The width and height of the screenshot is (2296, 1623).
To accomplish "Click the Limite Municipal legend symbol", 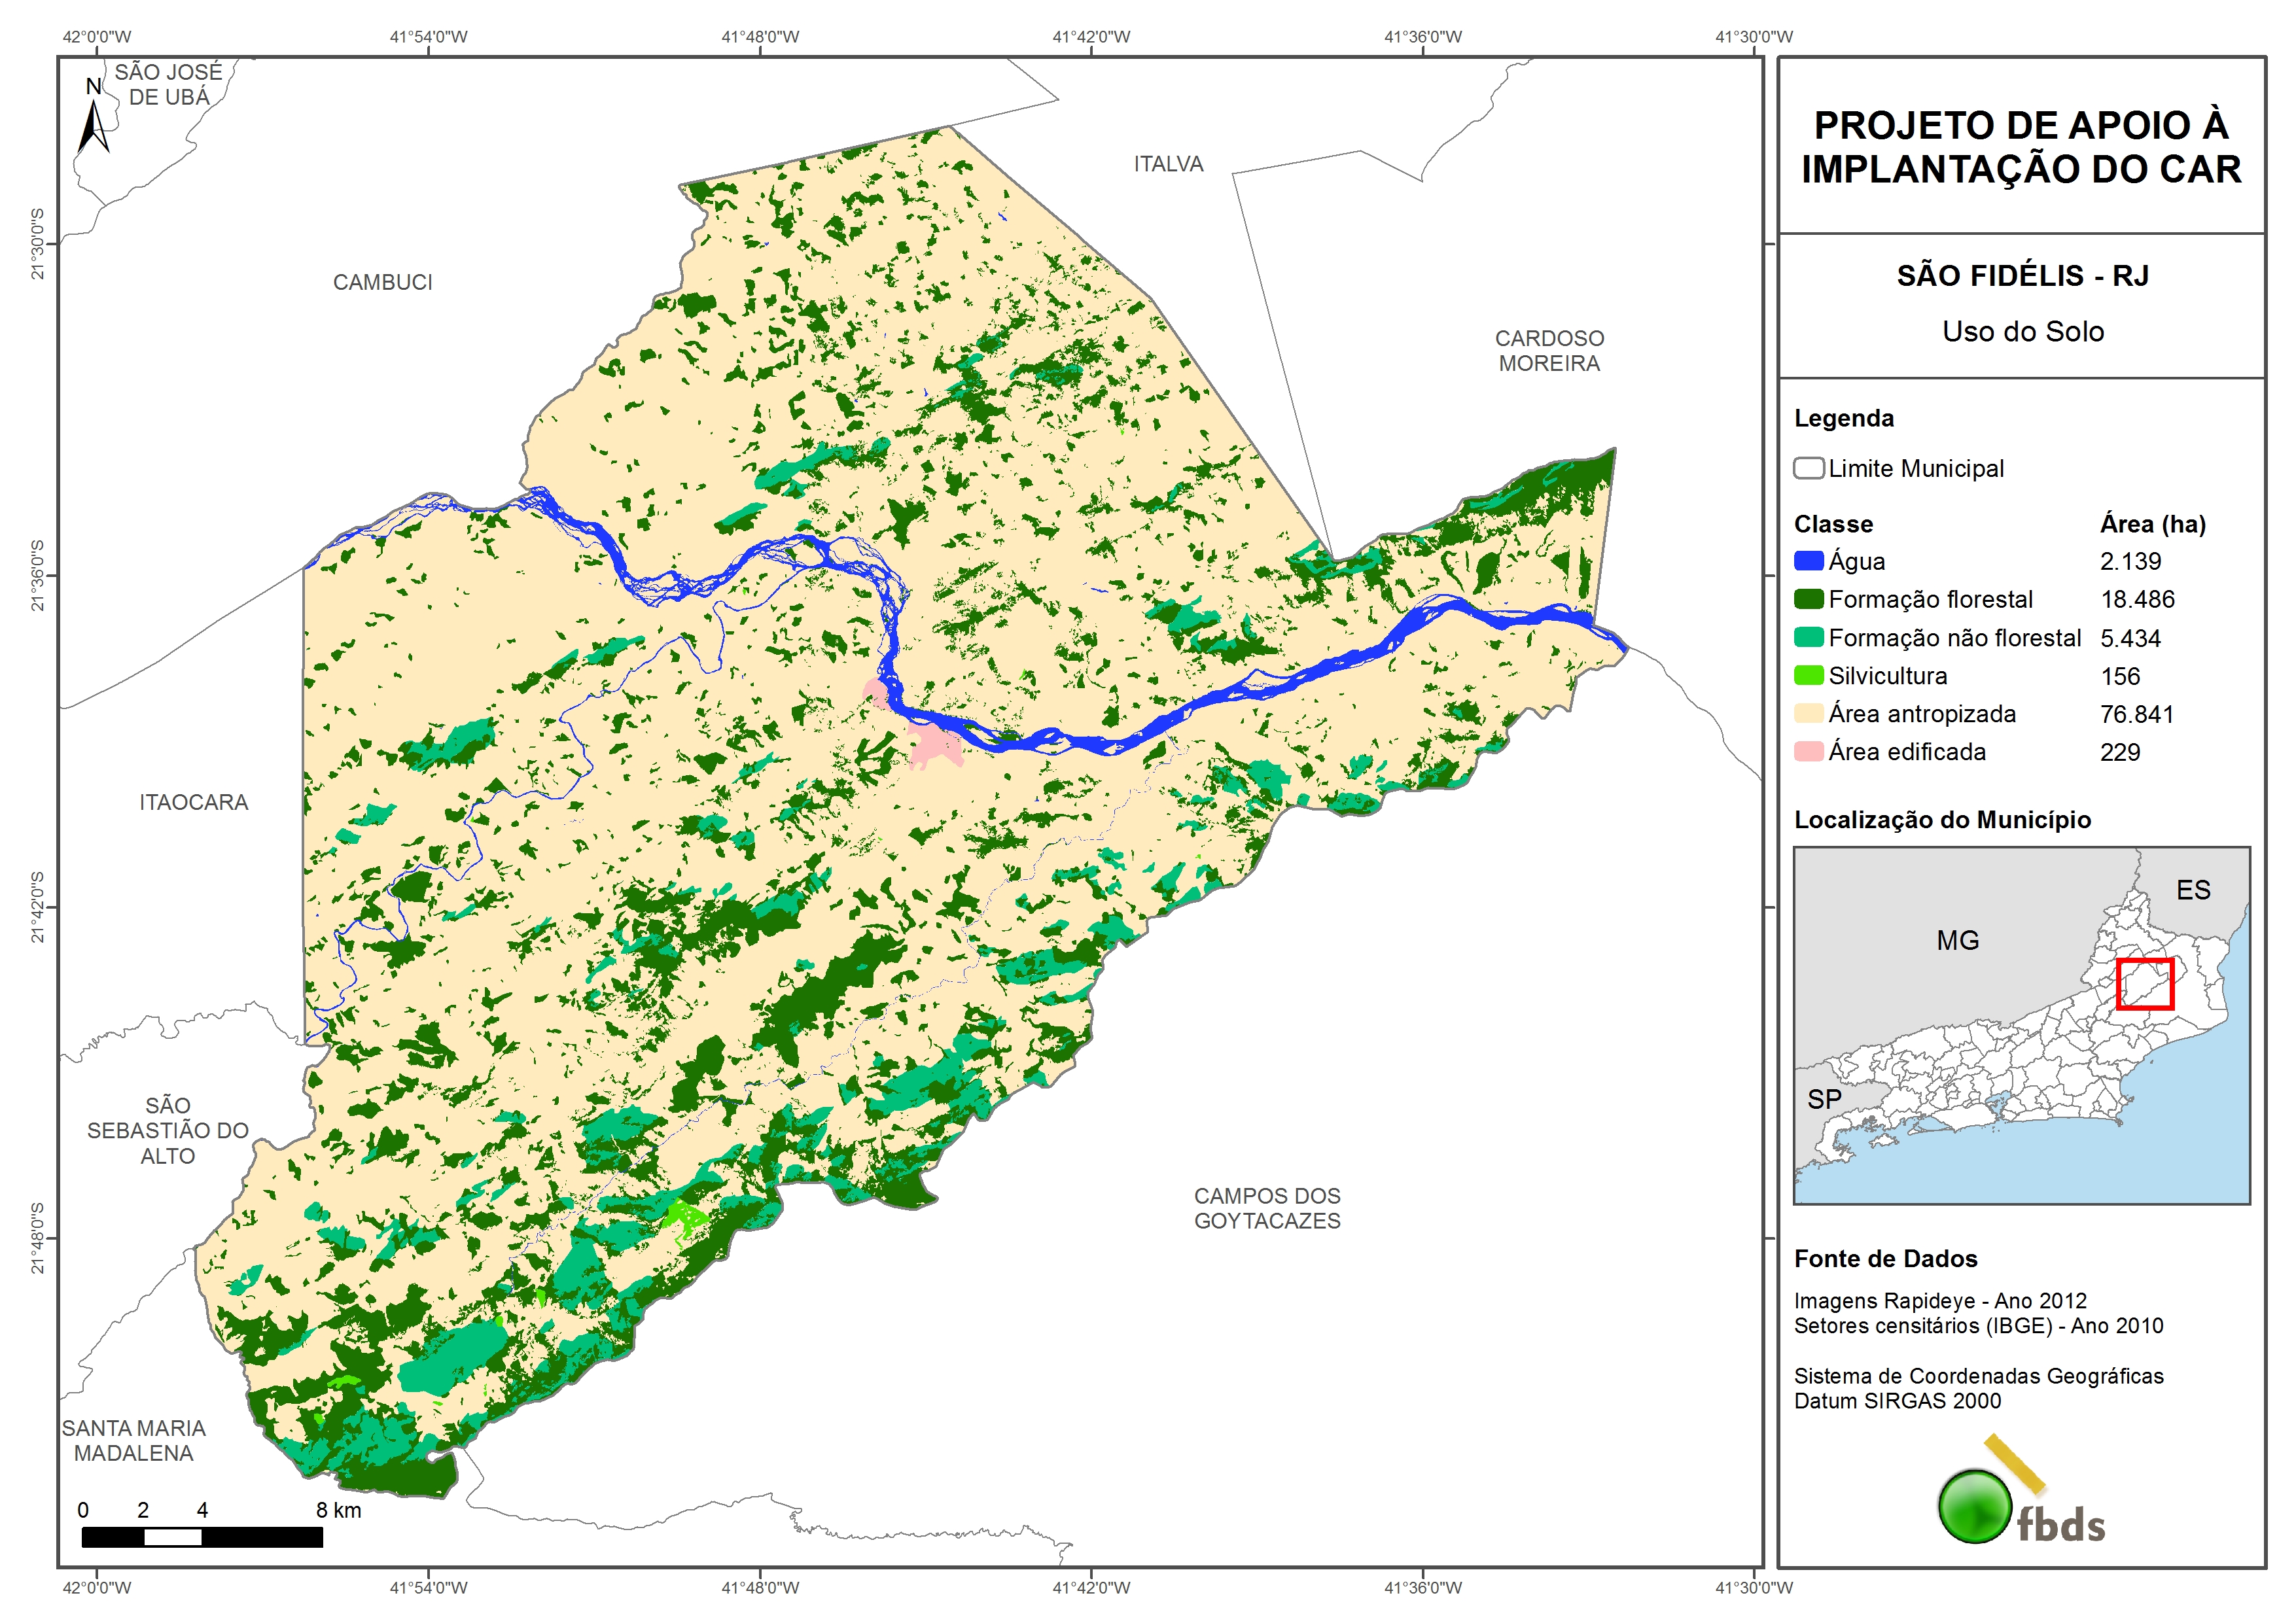I will (1808, 468).
